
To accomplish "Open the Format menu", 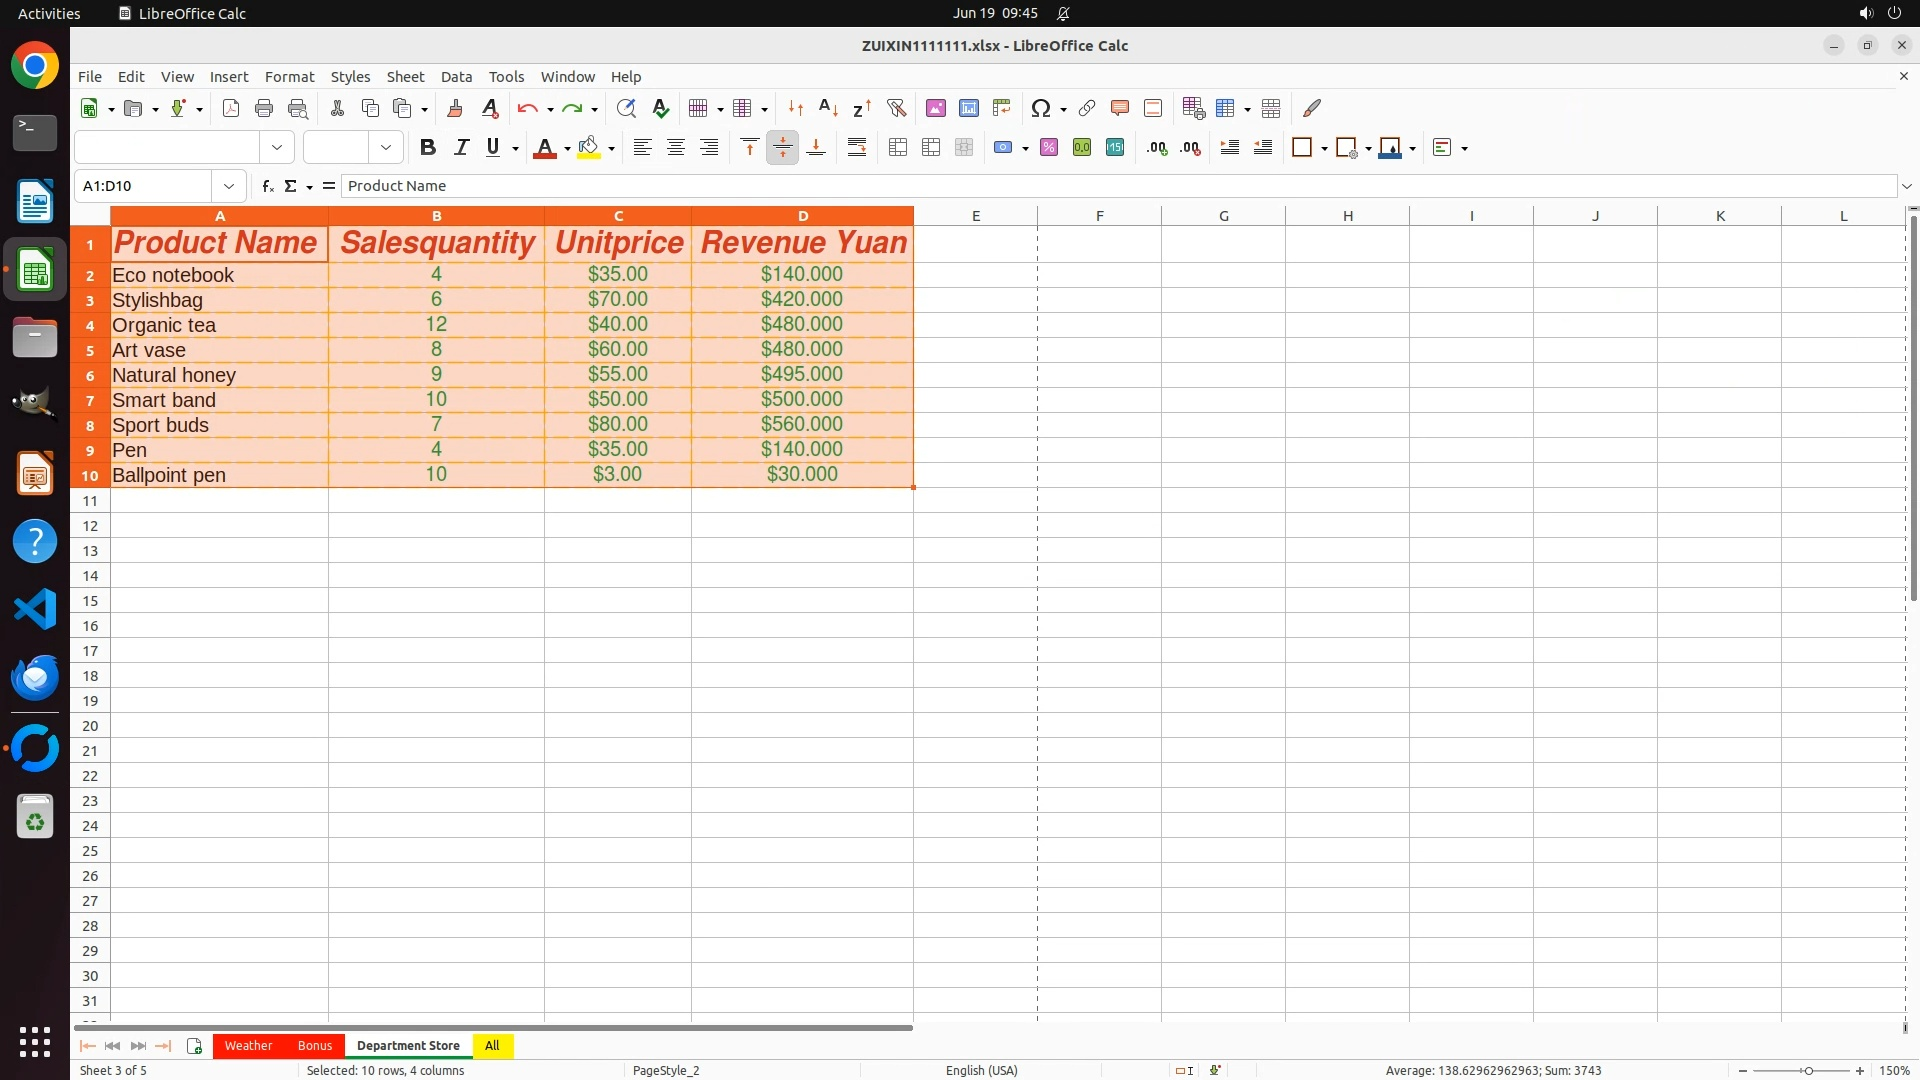I will click(x=289, y=76).
